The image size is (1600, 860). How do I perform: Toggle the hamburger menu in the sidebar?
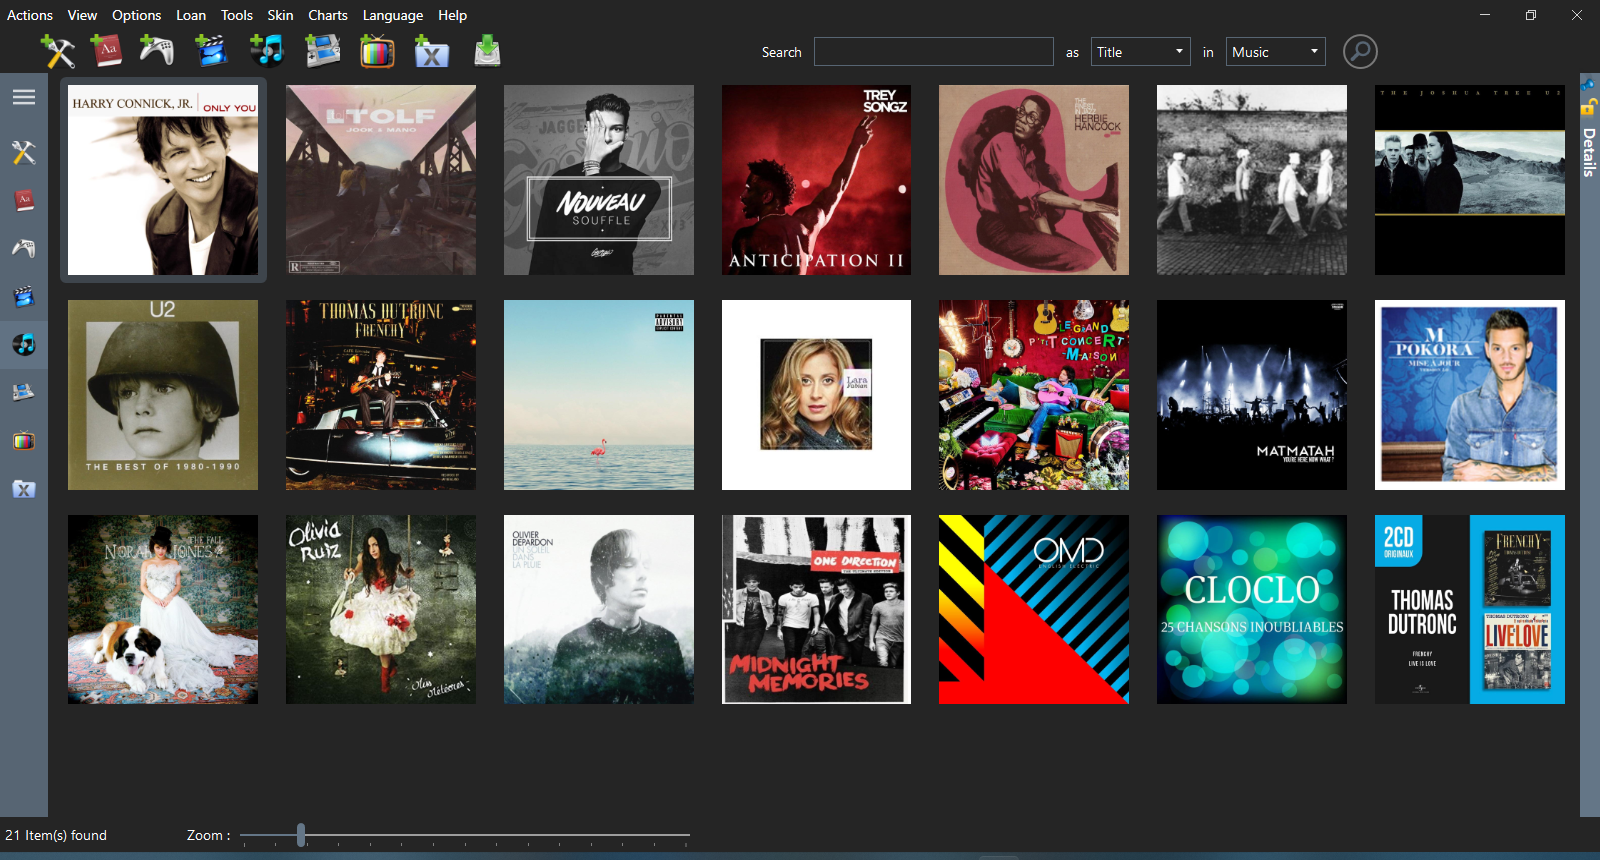point(23,97)
